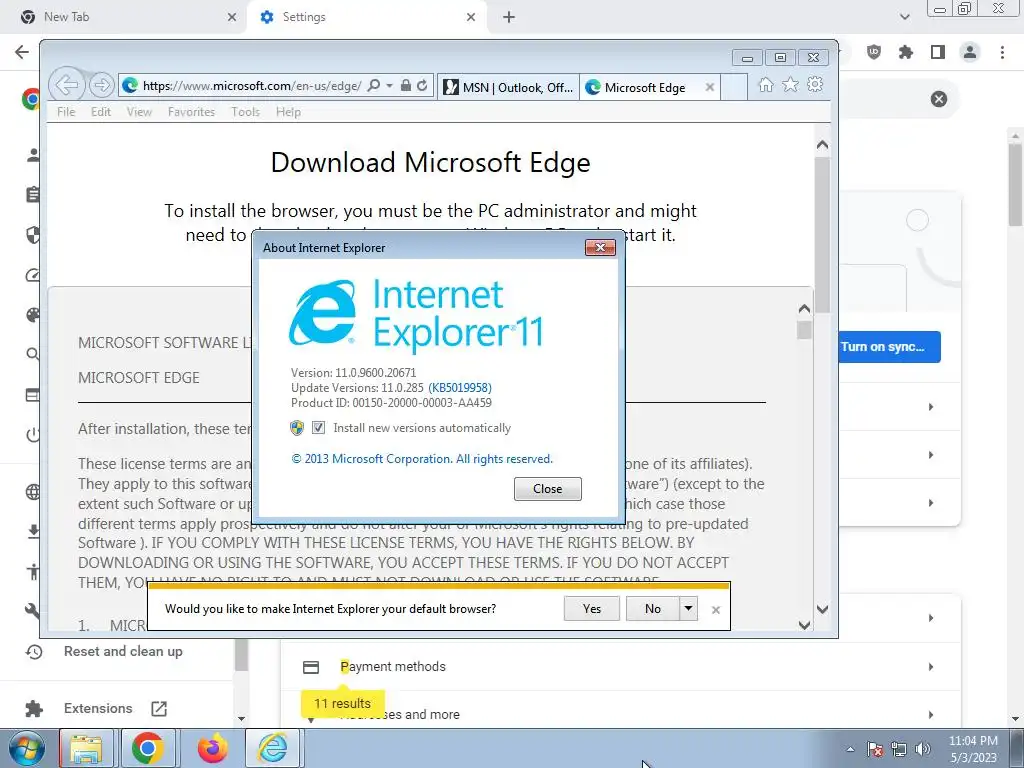Refresh the page in Internet Explorer

[x=422, y=86]
